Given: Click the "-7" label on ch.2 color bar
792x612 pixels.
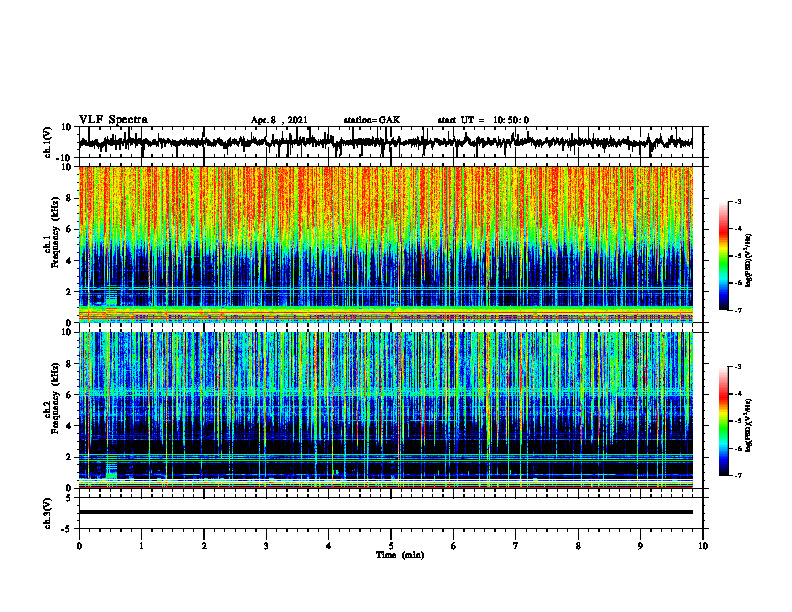Looking at the screenshot, I should pos(737,476).
